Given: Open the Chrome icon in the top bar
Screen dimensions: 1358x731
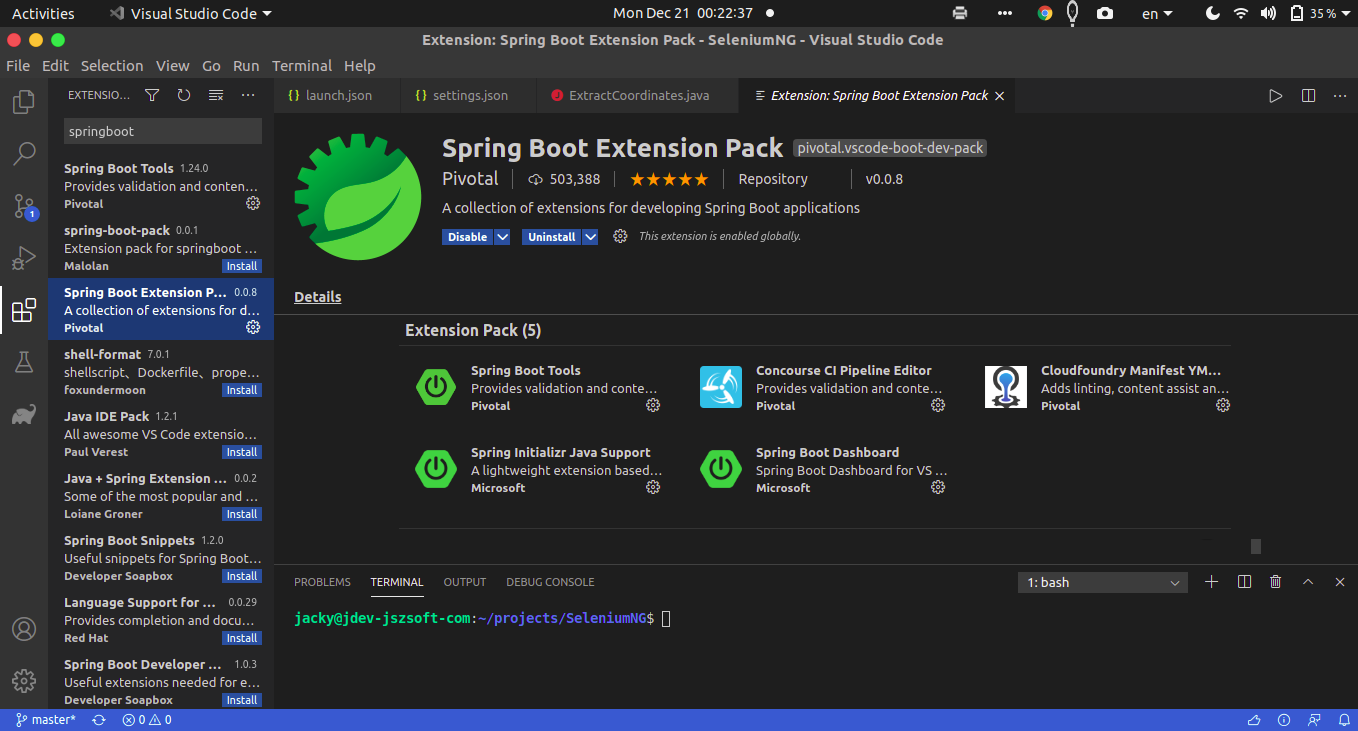Looking at the screenshot, I should click(1045, 13).
